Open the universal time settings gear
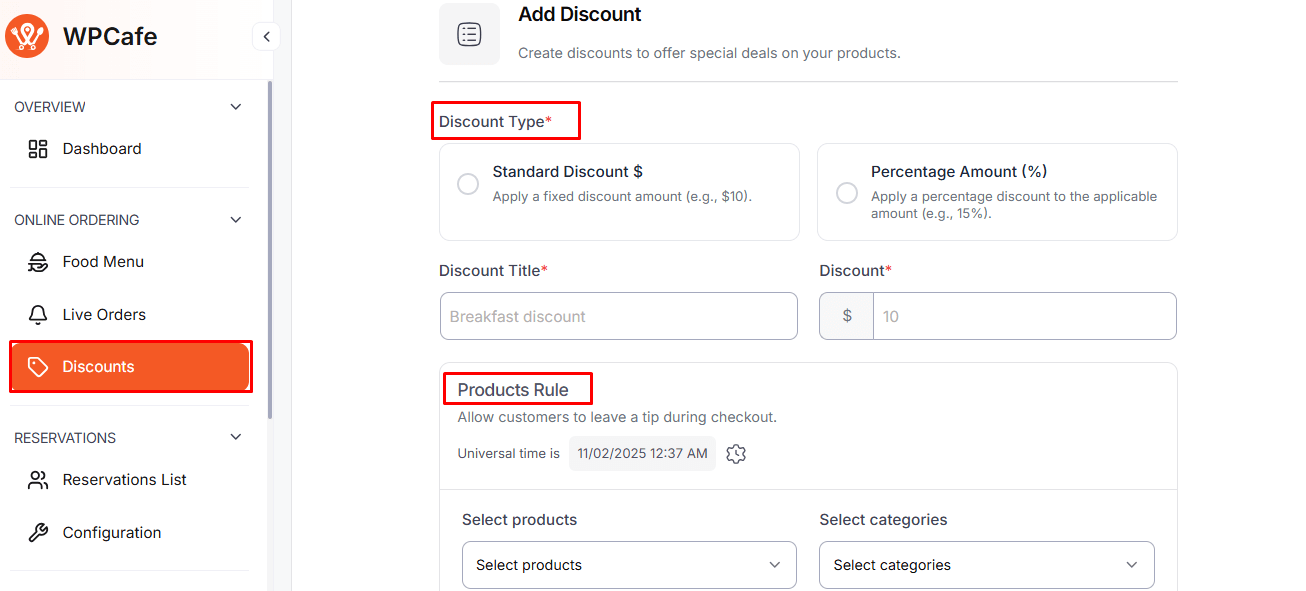1306x591 pixels. pos(737,454)
